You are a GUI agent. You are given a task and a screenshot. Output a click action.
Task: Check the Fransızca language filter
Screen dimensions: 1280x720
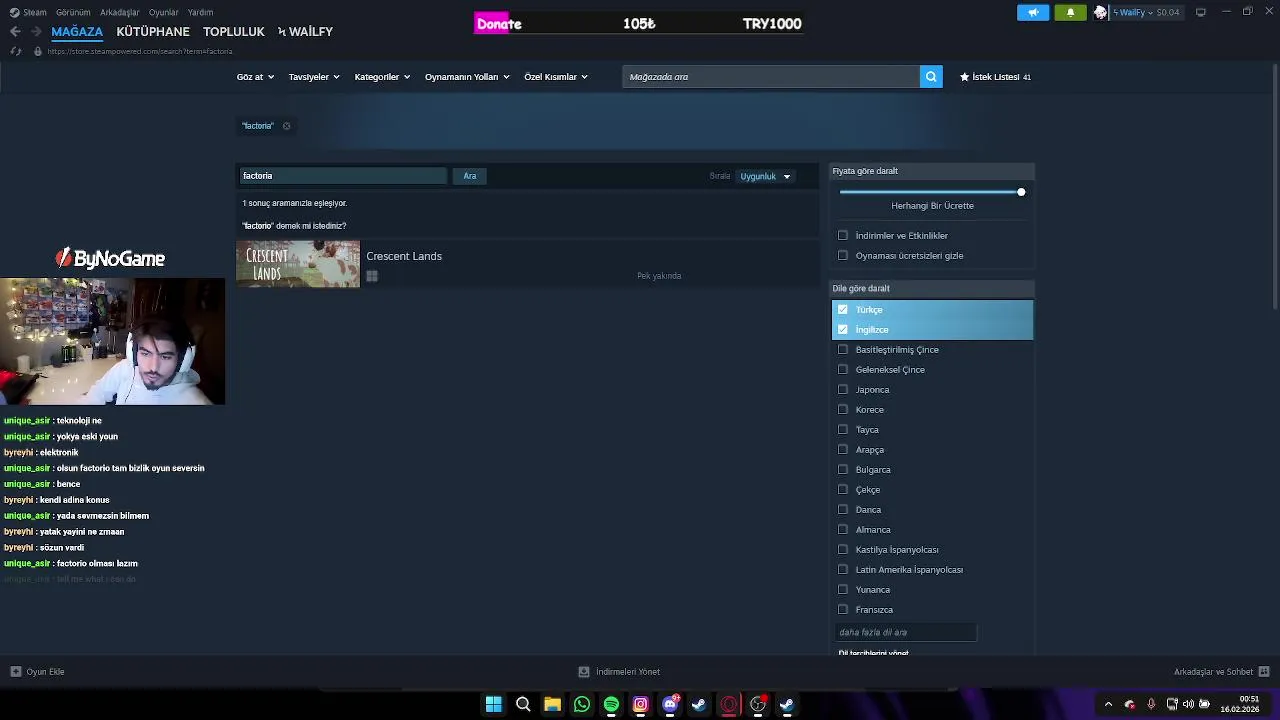tap(843, 610)
